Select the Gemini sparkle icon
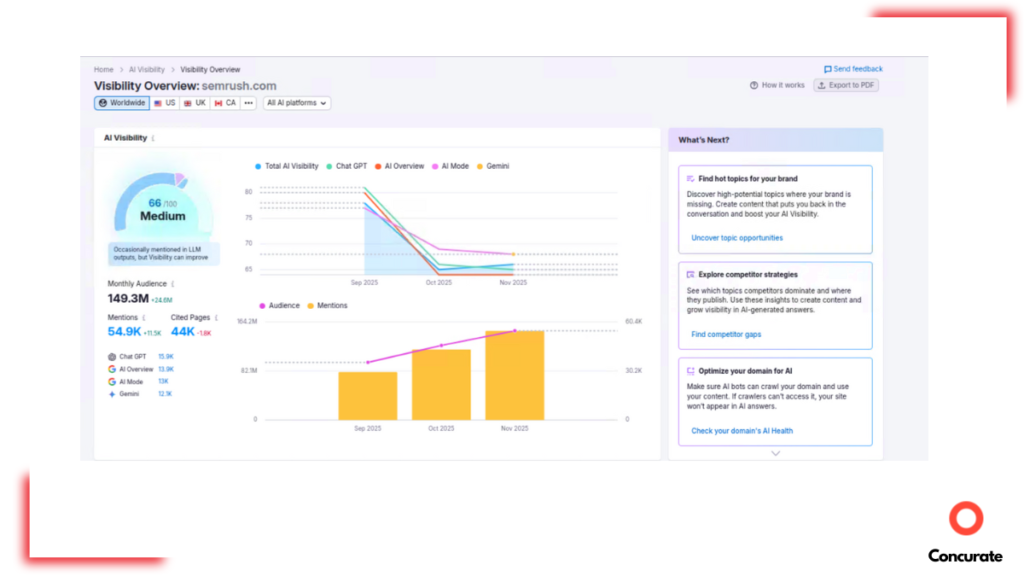This screenshot has width=1024, height=576. (x=112, y=394)
